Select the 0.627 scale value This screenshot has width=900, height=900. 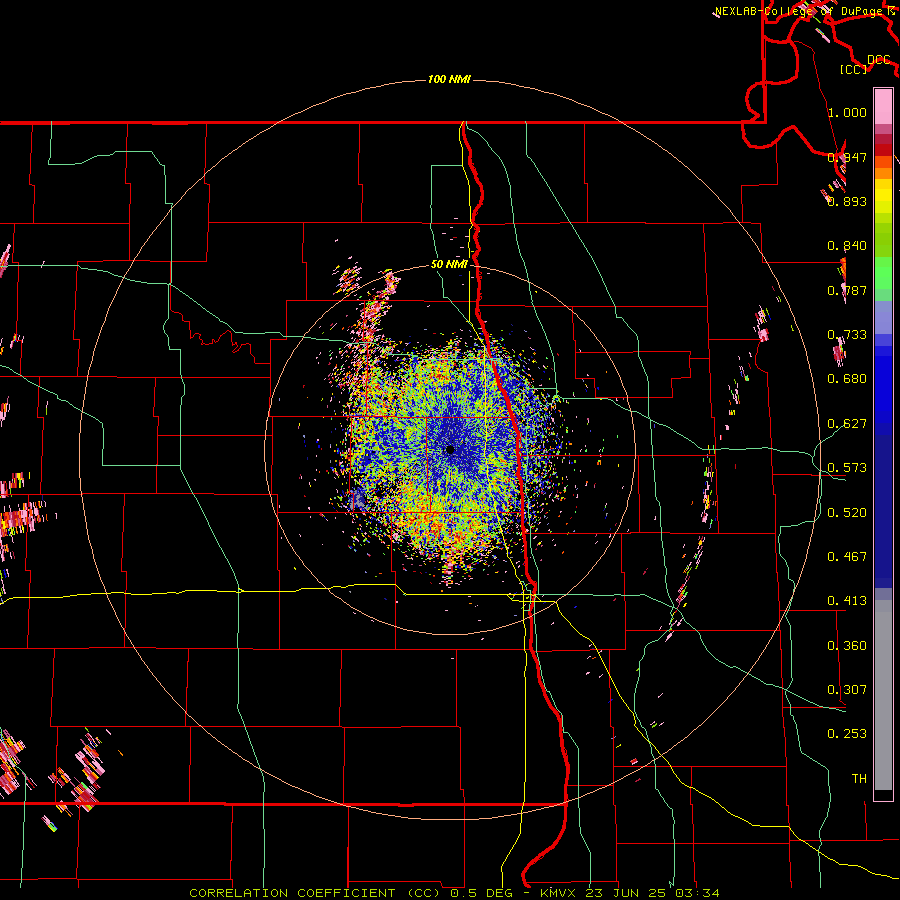pos(847,424)
